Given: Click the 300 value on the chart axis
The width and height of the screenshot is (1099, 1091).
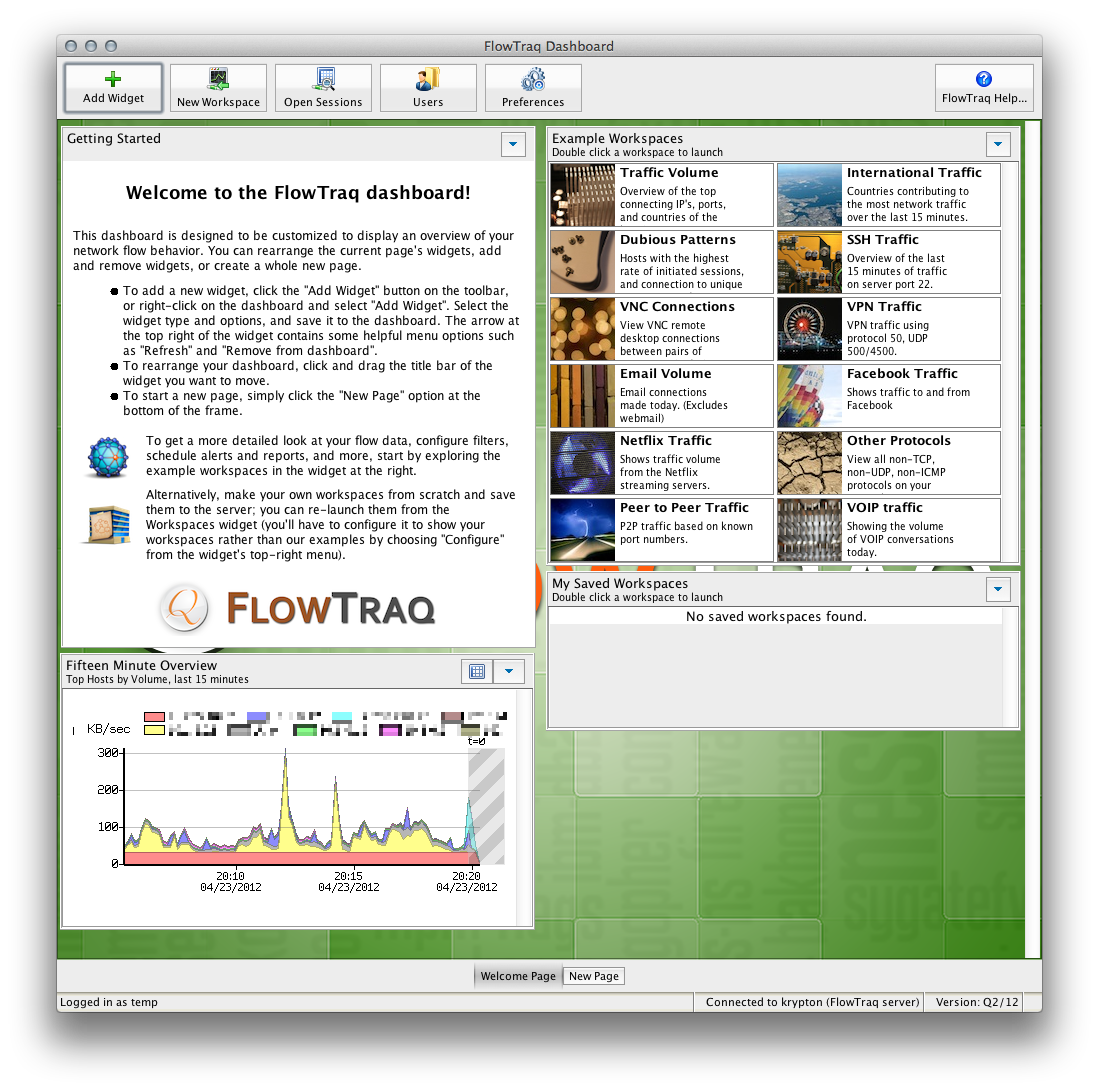Looking at the screenshot, I should point(108,753).
